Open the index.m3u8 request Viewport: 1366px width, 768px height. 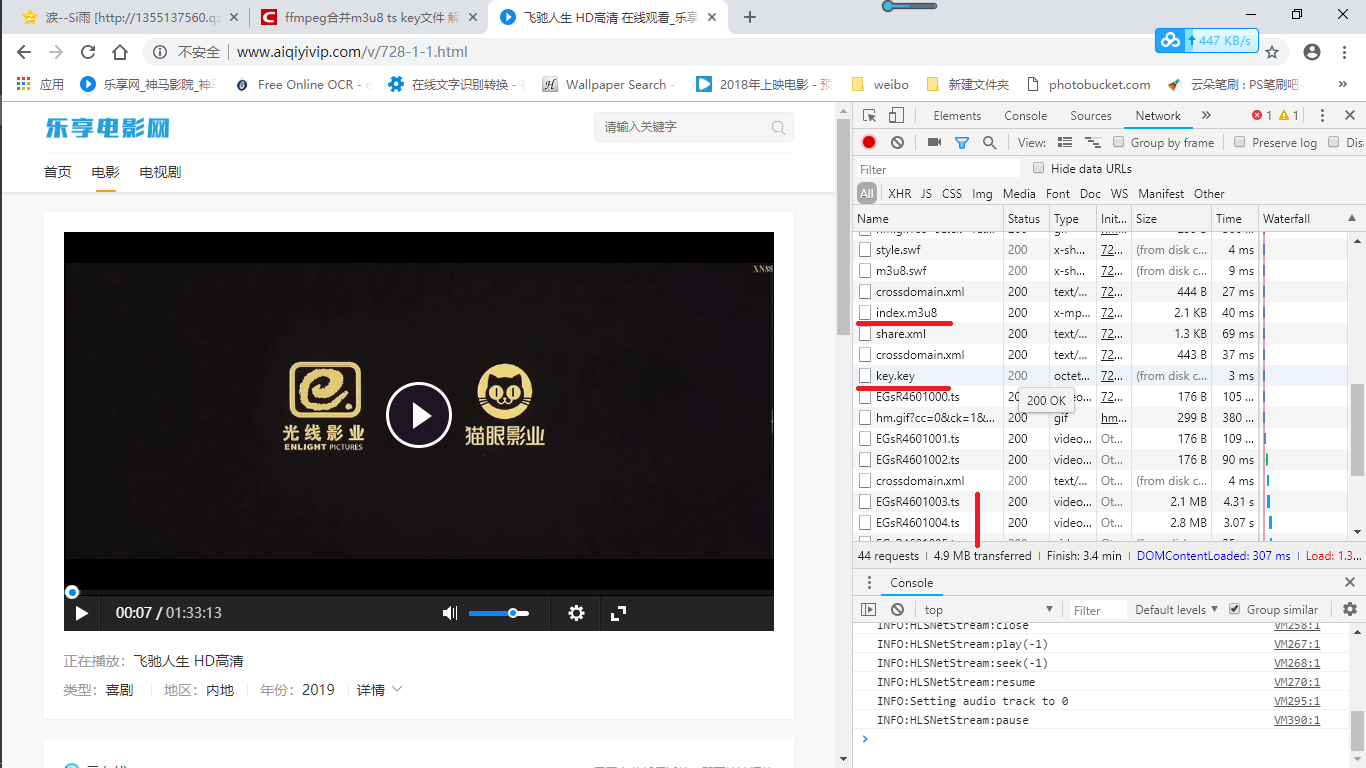click(x=906, y=313)
